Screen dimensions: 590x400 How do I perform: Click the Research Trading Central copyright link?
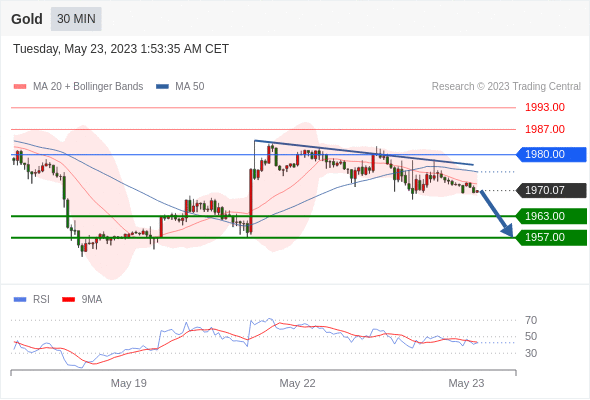tap(506, 87)
